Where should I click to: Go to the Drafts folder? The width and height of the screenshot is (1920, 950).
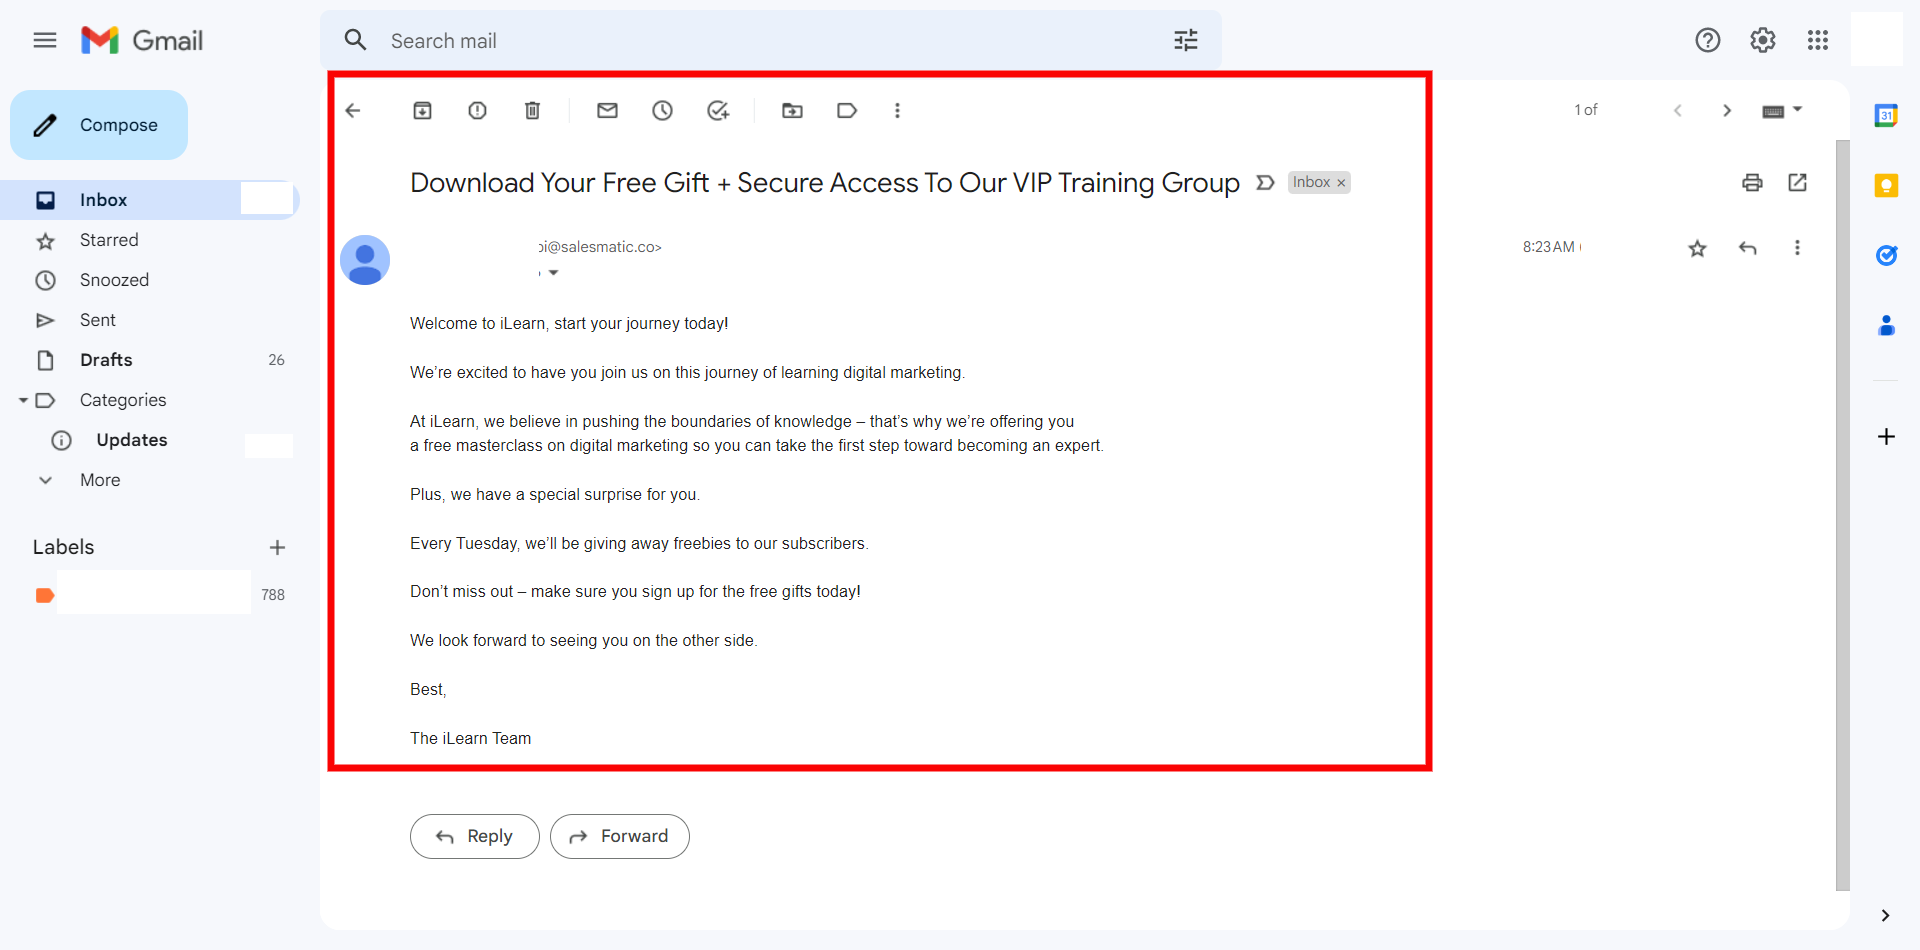point(106,360)
